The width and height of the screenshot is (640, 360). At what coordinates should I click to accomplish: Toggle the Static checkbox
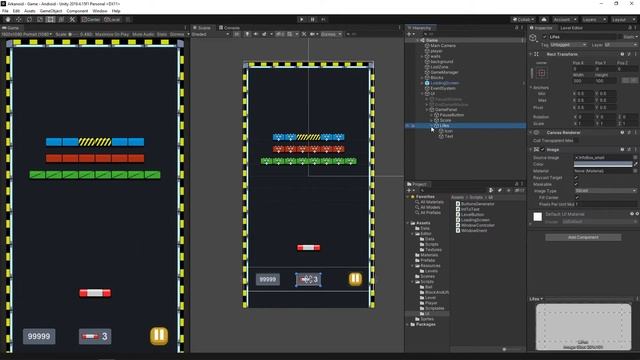(621, 37)
